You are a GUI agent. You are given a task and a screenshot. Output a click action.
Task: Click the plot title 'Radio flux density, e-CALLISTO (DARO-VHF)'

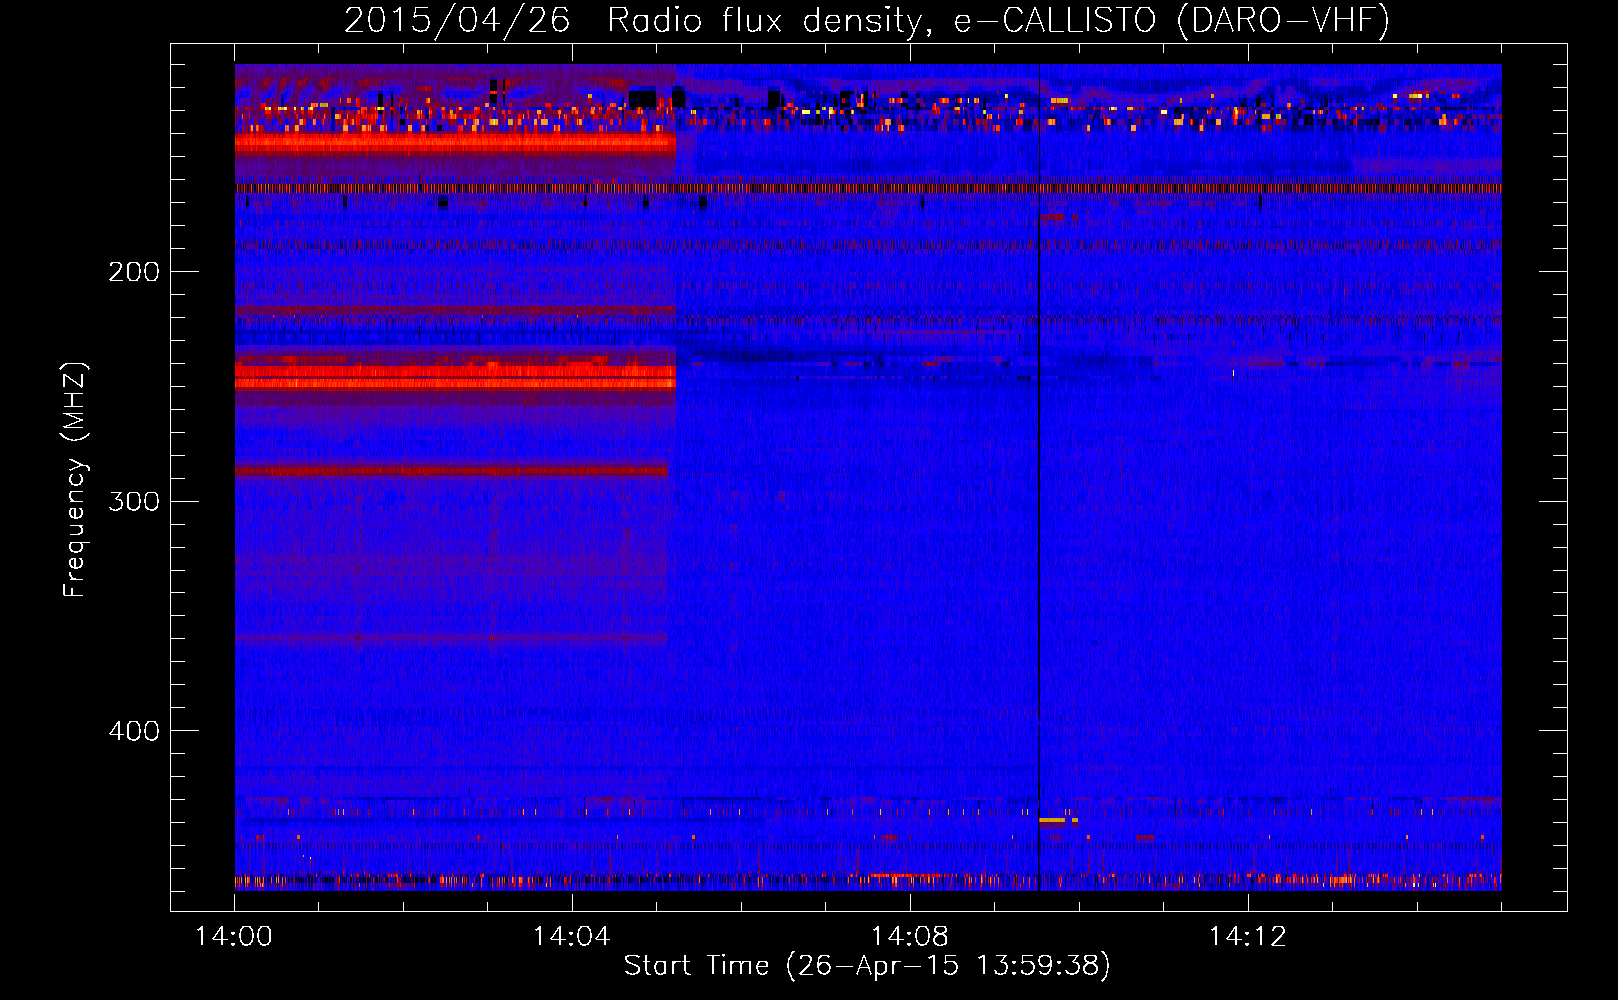click(998, 20)
